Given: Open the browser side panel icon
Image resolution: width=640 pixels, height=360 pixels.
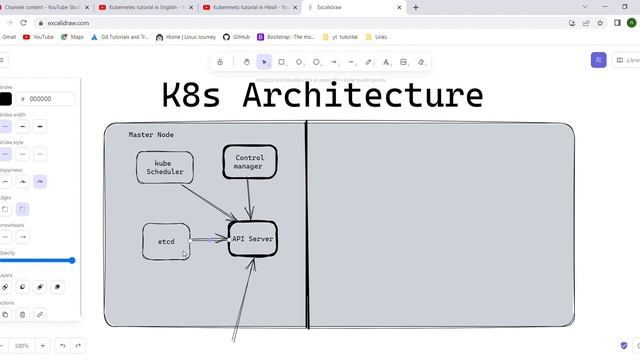Looking at the screenshot, I should (617, 23).
